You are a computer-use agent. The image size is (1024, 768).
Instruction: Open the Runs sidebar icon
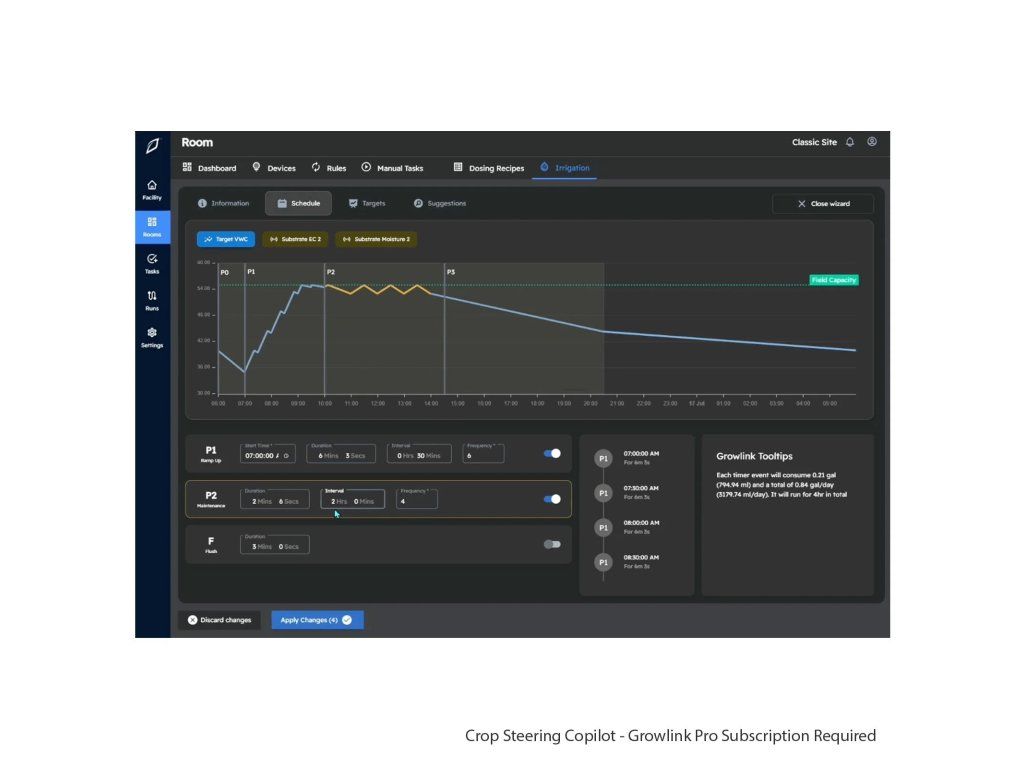152,300
